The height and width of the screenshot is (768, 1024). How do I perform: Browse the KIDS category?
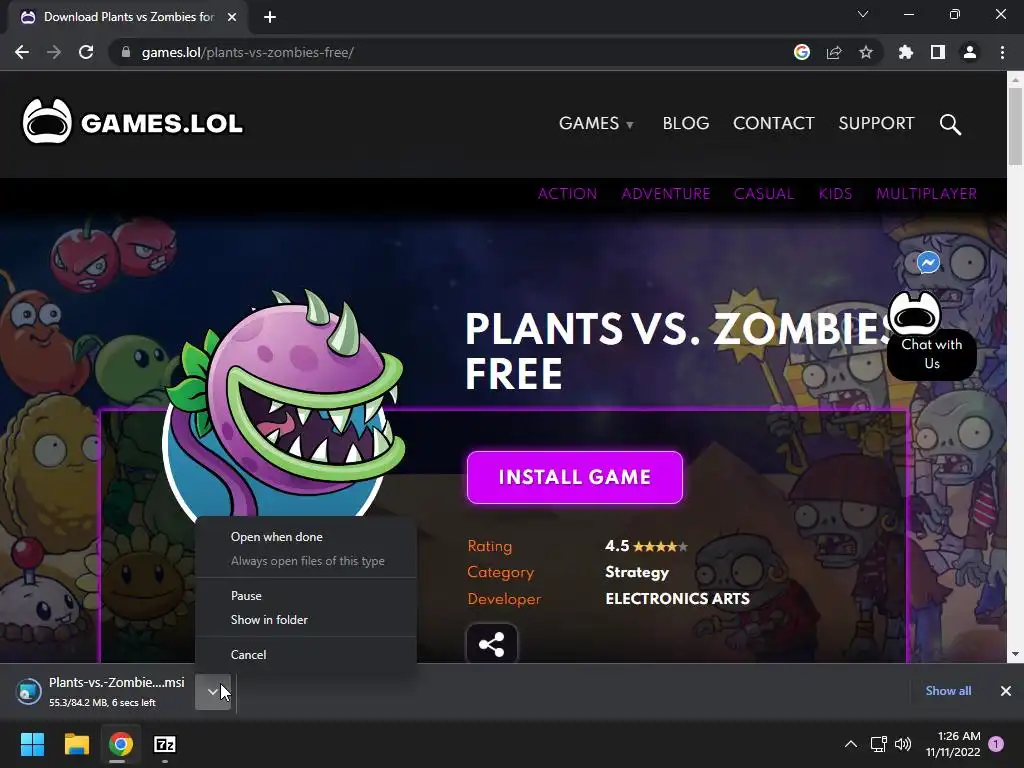pos(835,194)
